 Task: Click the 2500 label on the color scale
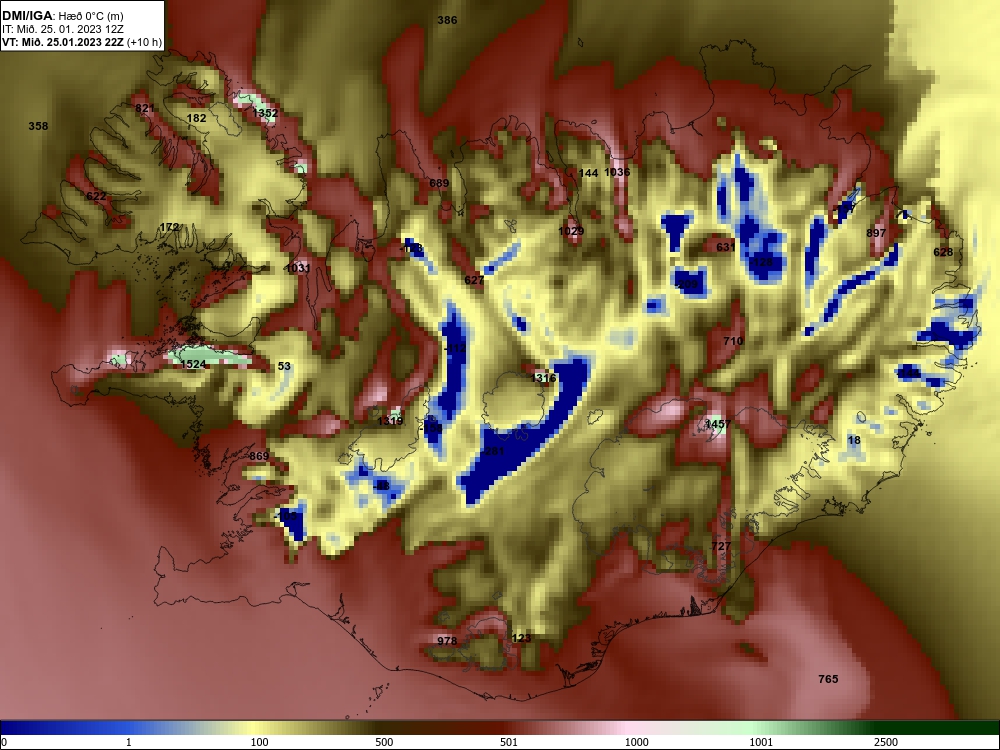click(886, 742)
